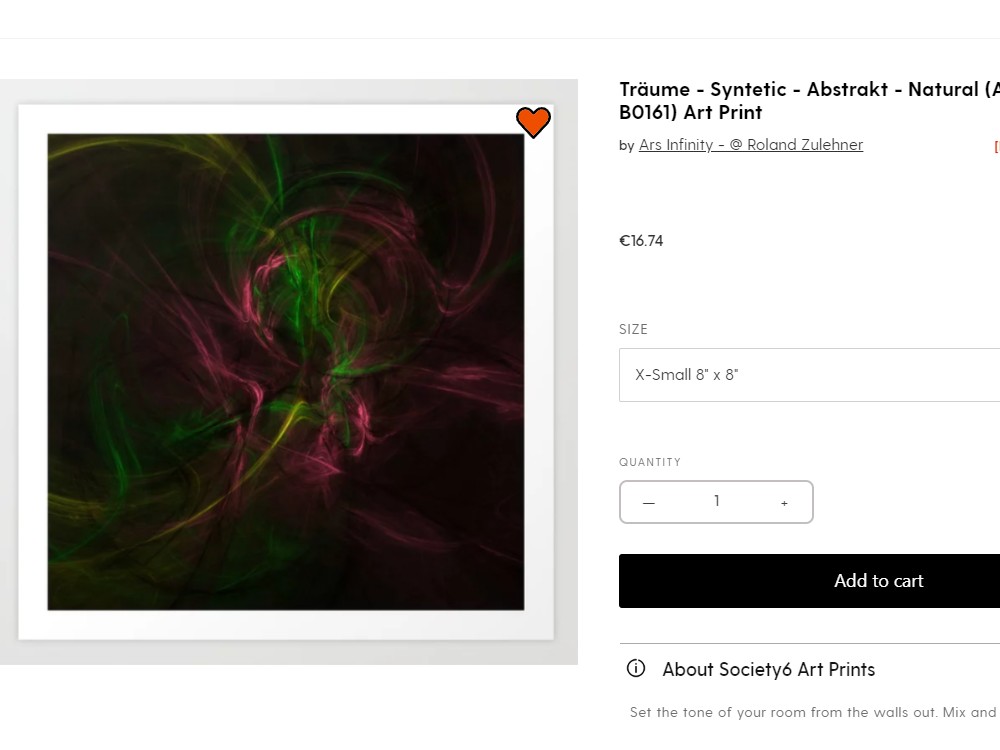Open the Ars Infinity artist link
This screenshot has width=1000, height=750.
tap(750, 145)
